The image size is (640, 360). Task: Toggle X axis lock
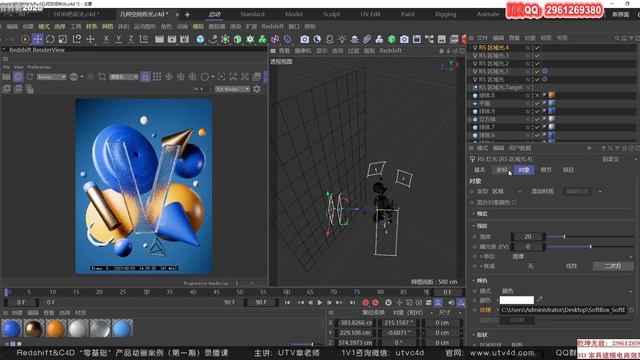(x=106, y=39)
